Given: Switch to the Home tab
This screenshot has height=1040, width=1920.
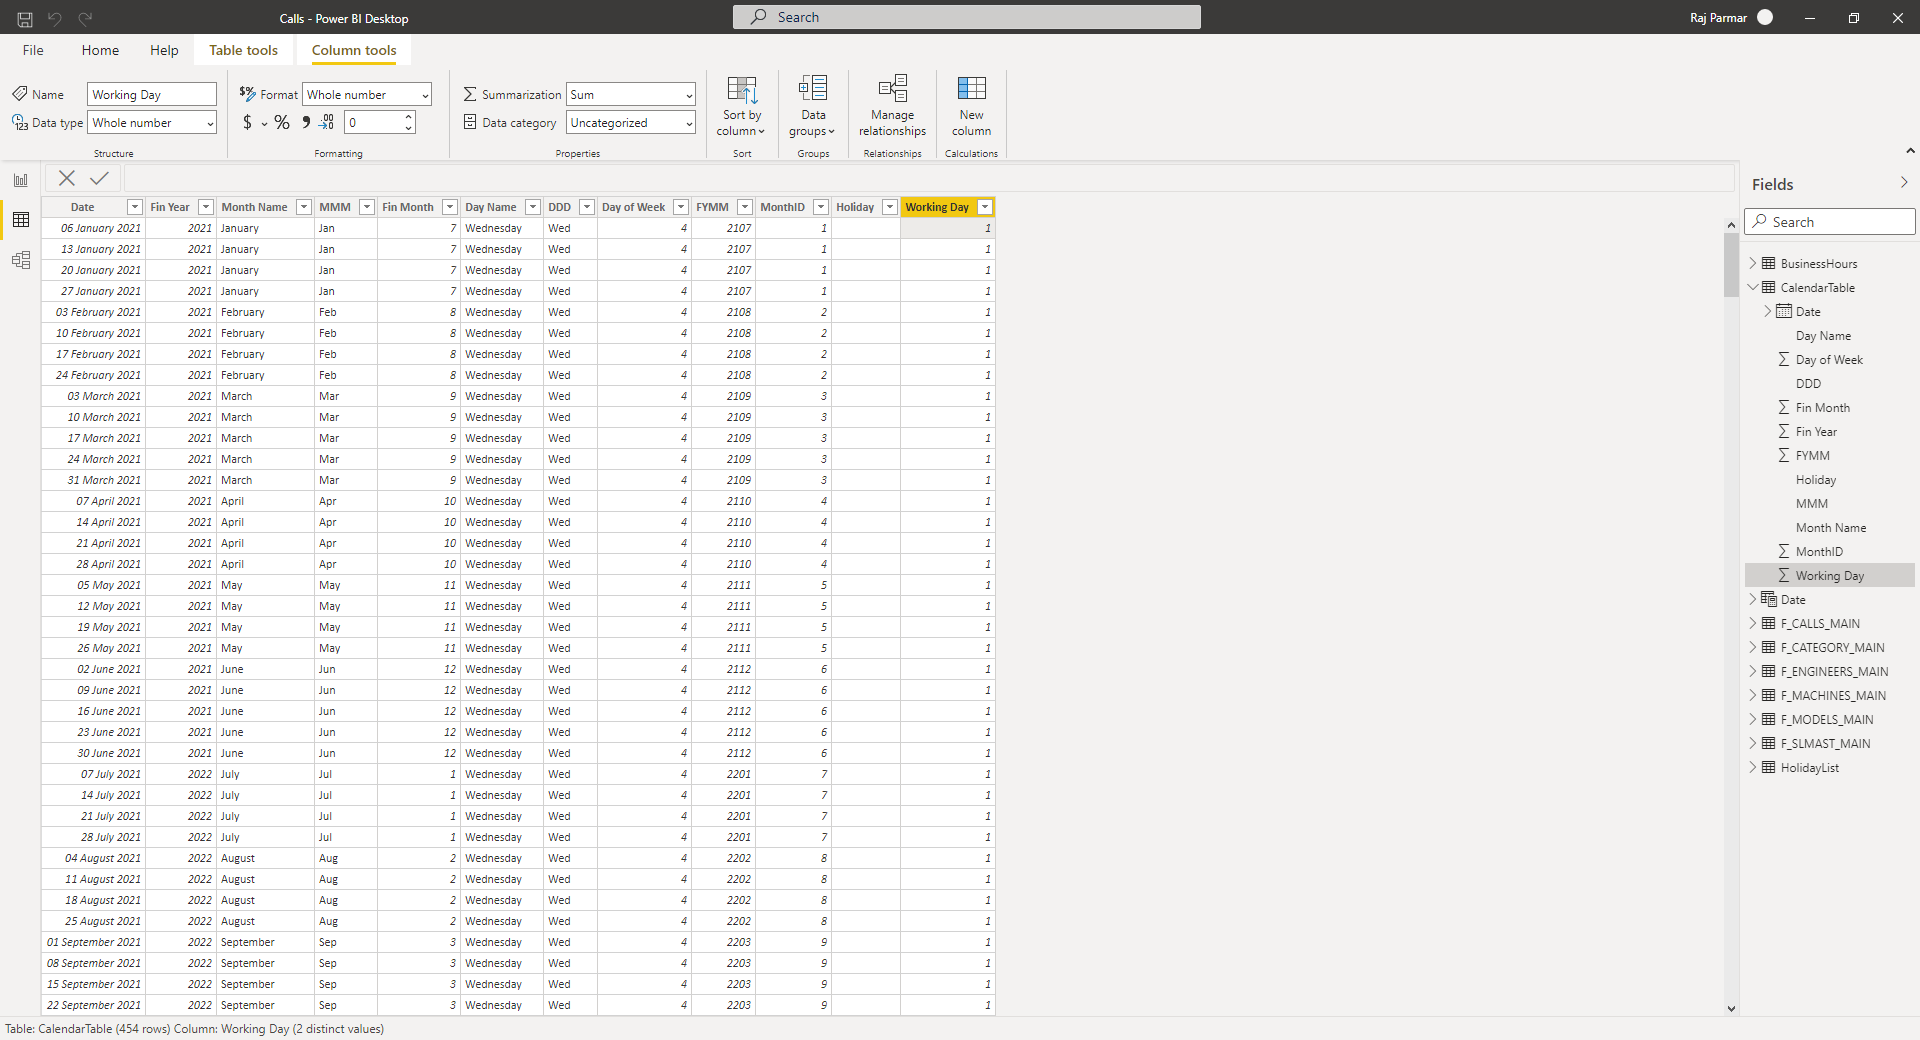Looking at the screenshot, I should pos(100,50).
